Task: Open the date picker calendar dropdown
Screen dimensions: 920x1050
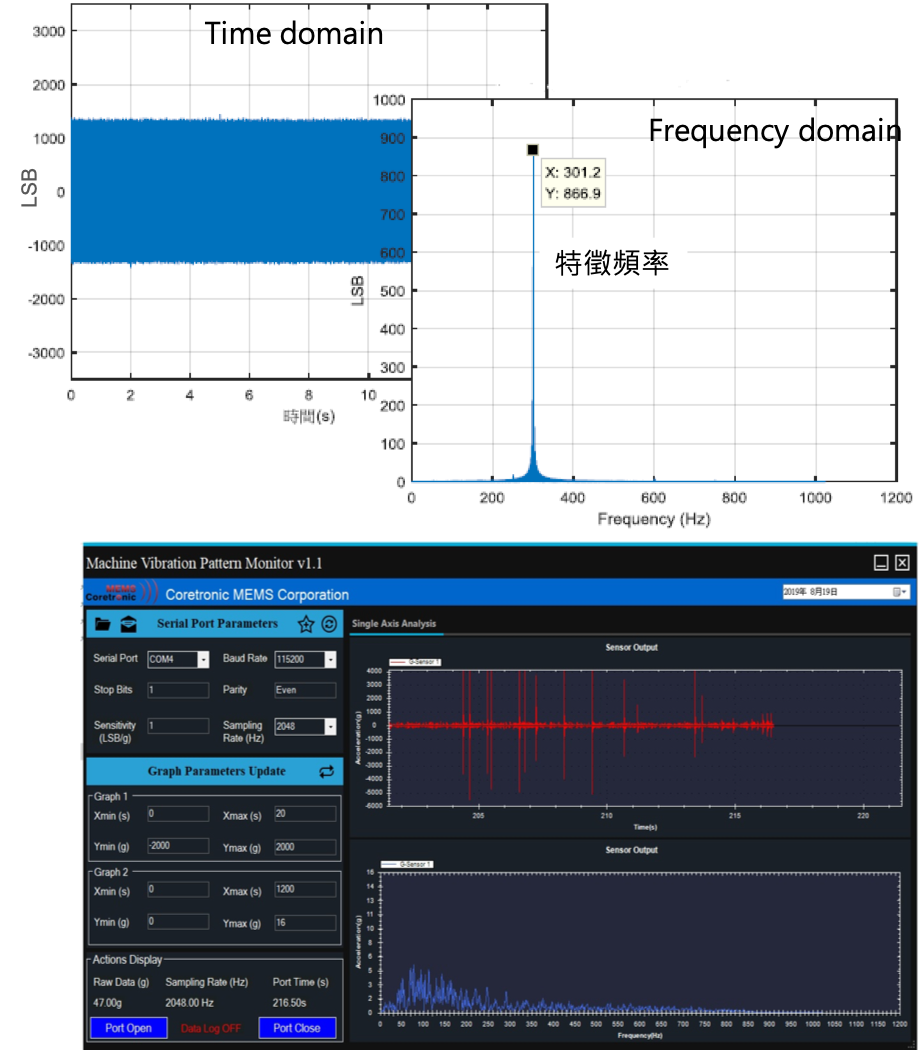Action: coord(899,592)
